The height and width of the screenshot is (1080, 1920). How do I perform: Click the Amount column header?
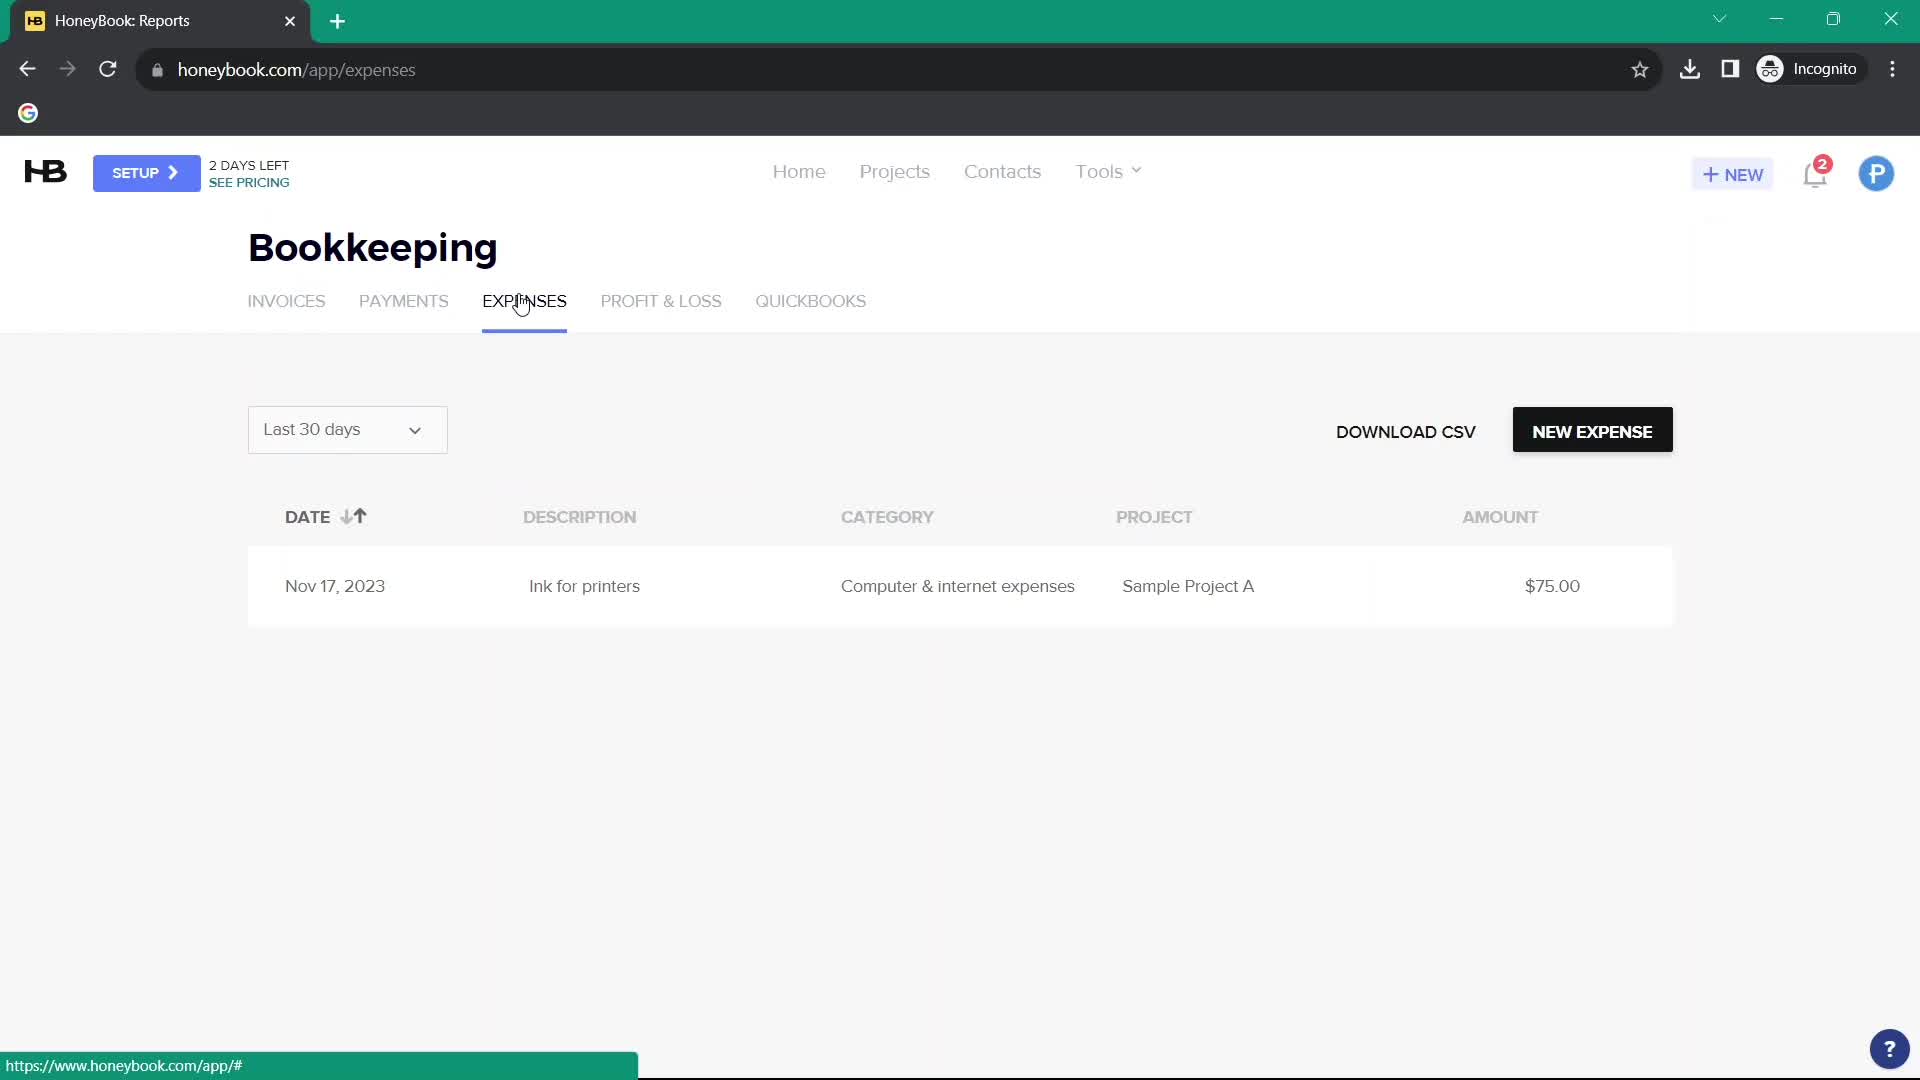point(1500,517)
